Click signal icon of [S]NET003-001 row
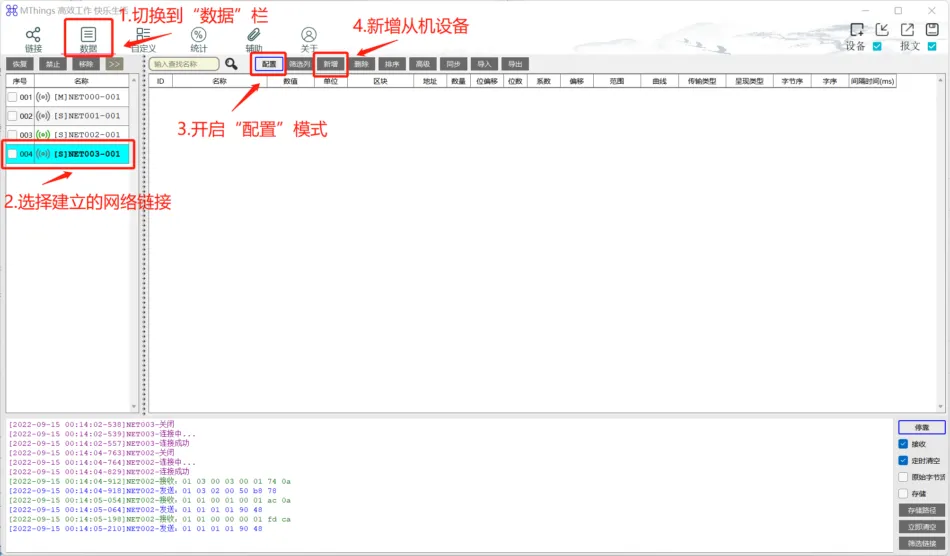The image size is (950, 556). [43, 154]
